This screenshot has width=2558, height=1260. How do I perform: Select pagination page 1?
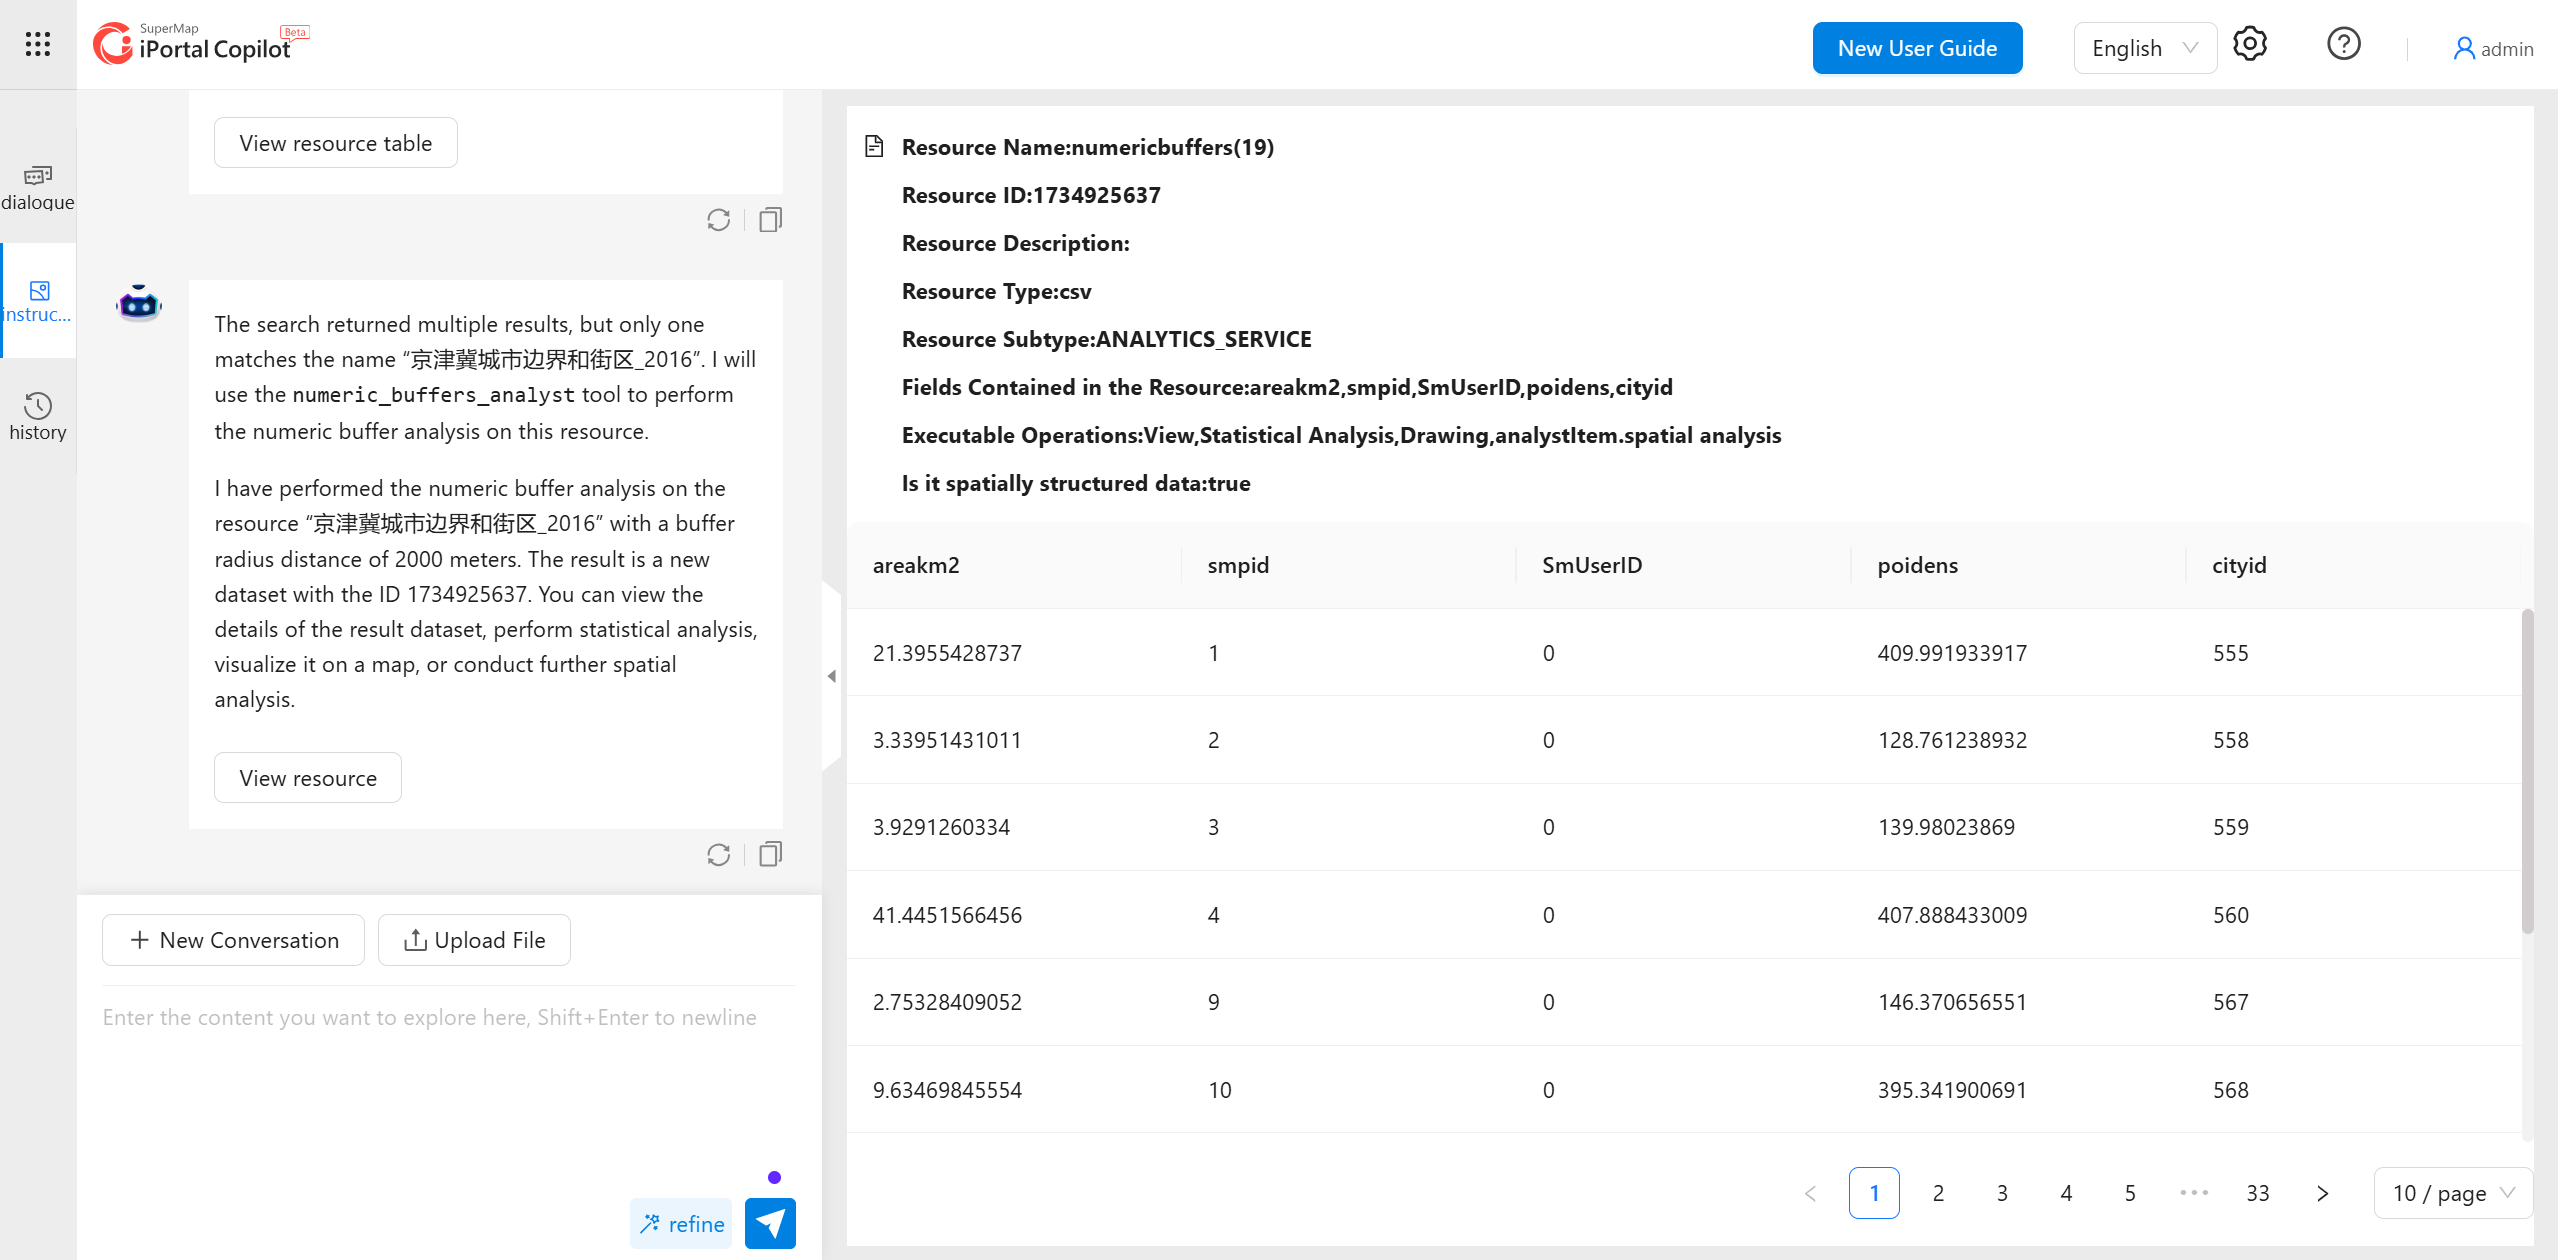click(1874, 1193)
